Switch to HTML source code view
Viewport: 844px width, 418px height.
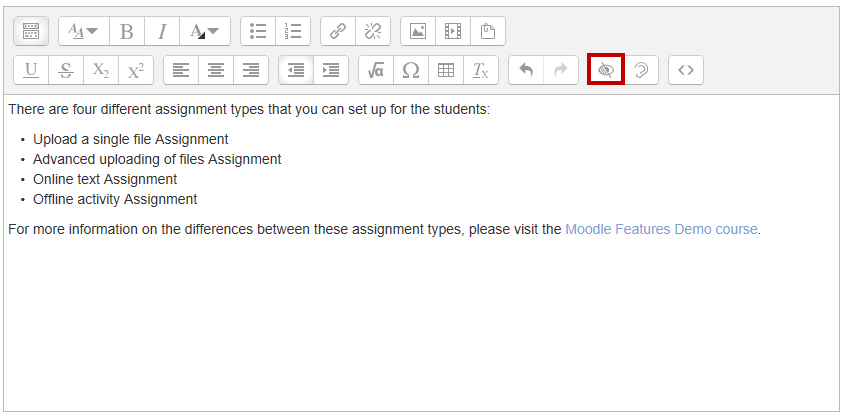click(685, 70)
